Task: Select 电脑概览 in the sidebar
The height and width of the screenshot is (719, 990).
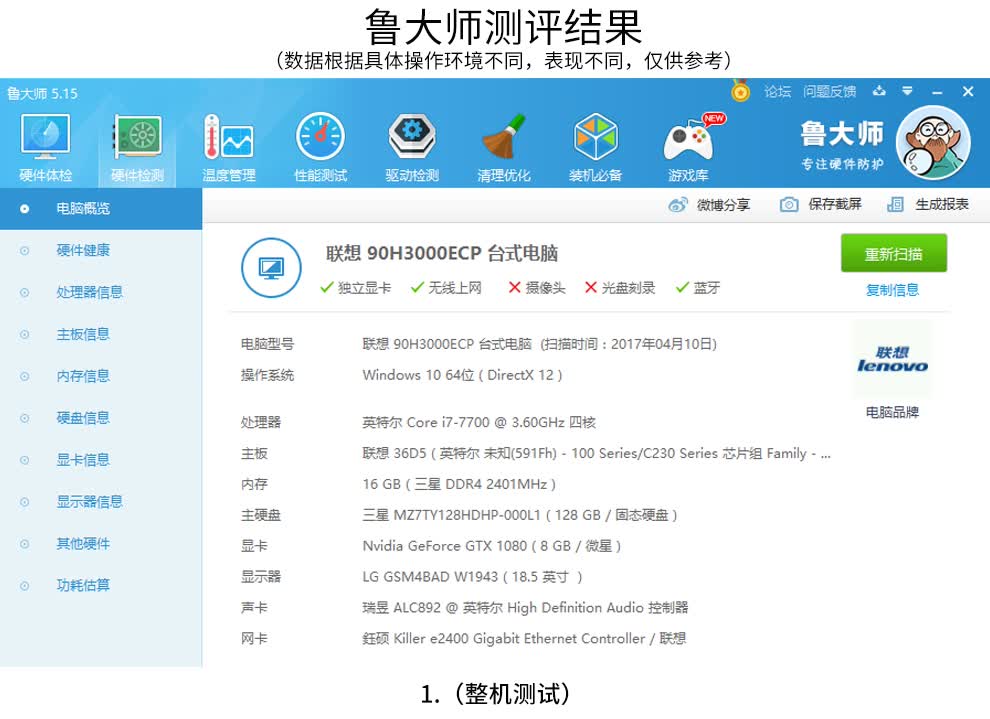Action: (x=101, y=208)
